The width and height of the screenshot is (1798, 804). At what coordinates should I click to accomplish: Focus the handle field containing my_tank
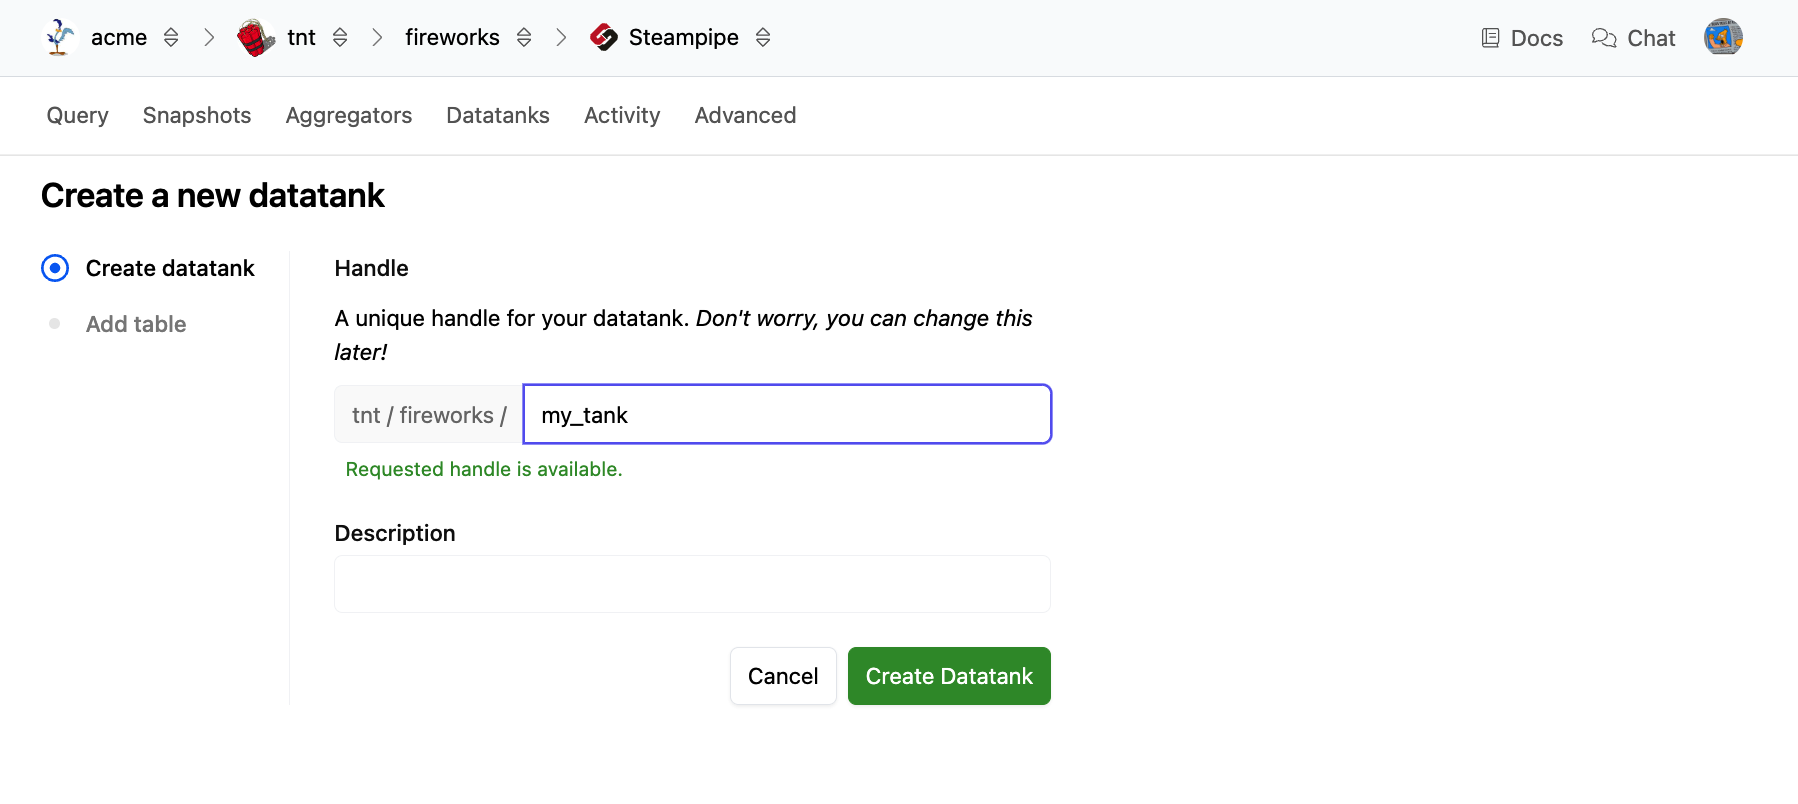point(787,414)
